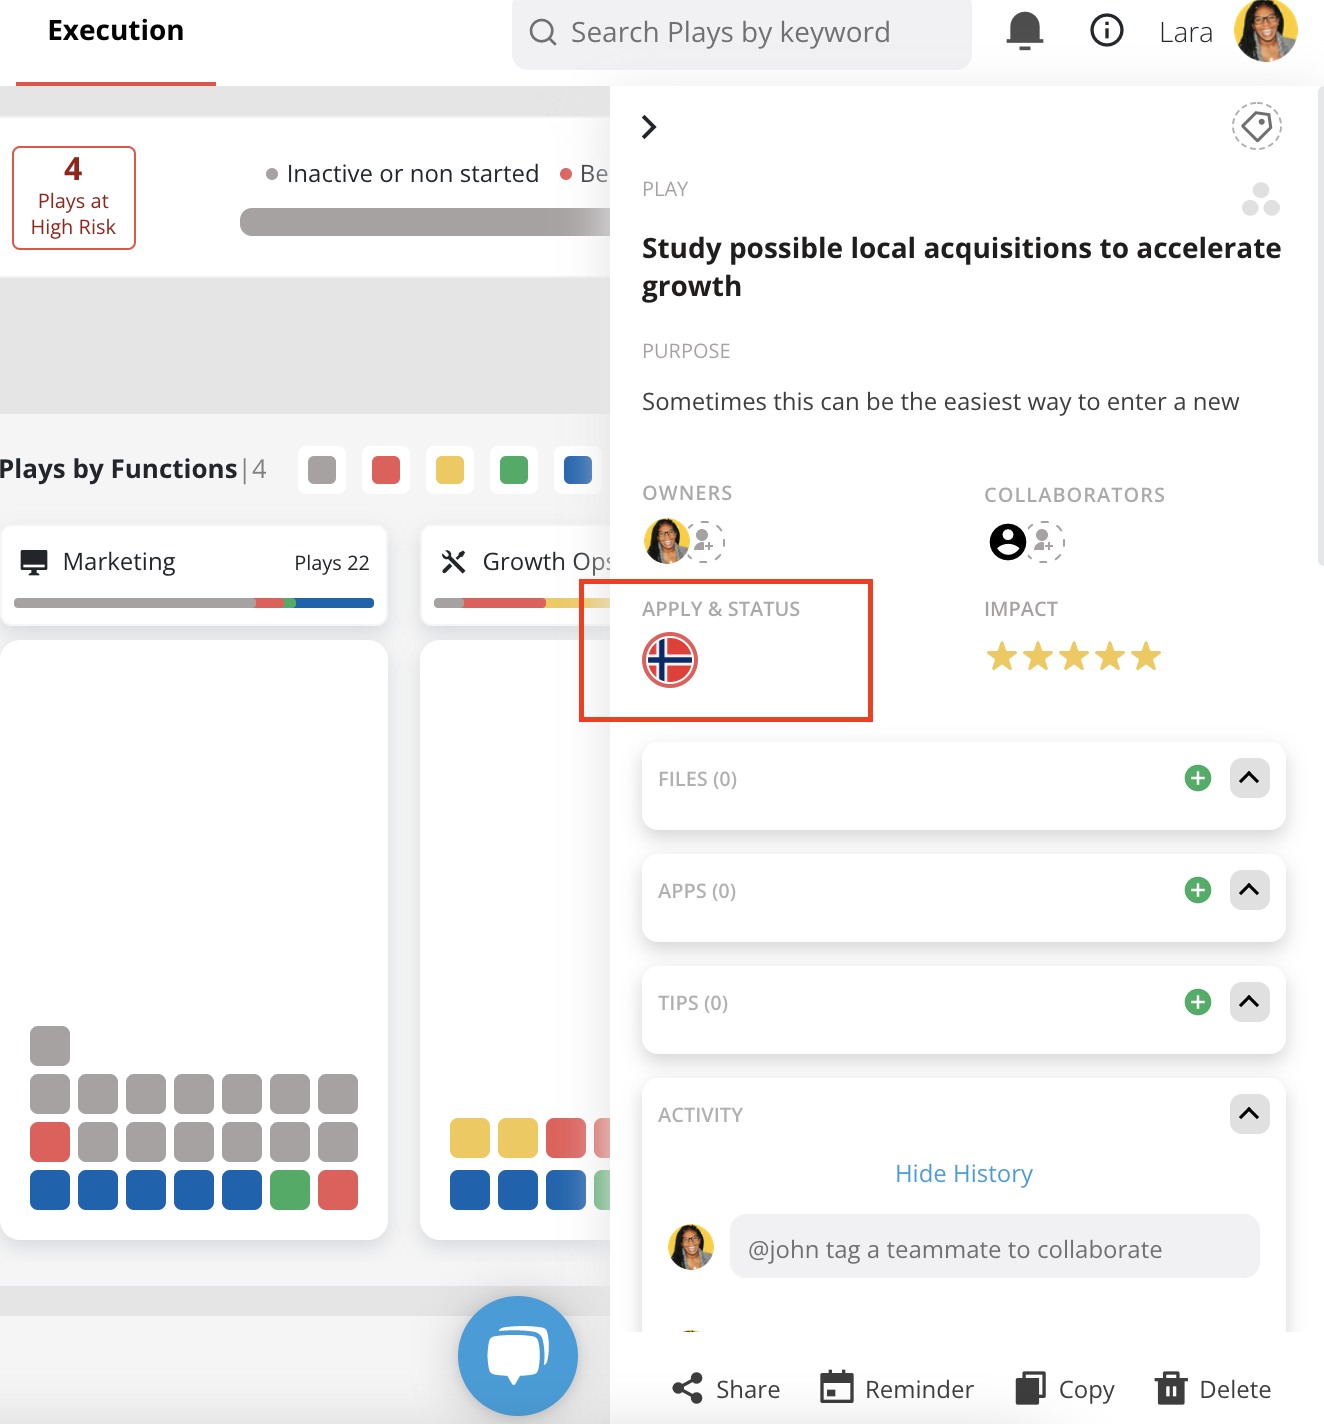1324x1424 pixels.
Task: Click the Marketing progress bar
Action: [194, 603]
